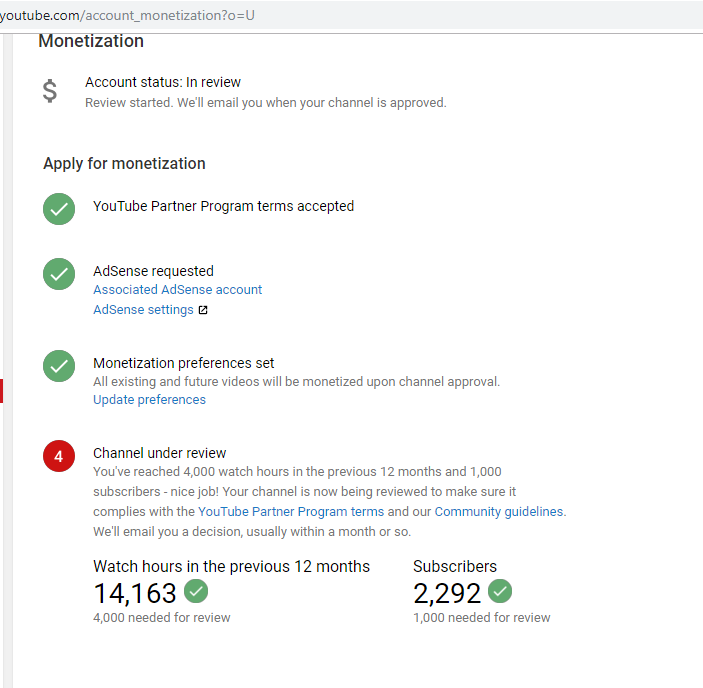Click the Update preferences link
Viewport: 703px width, 688px height.
(x=149, y=399)
